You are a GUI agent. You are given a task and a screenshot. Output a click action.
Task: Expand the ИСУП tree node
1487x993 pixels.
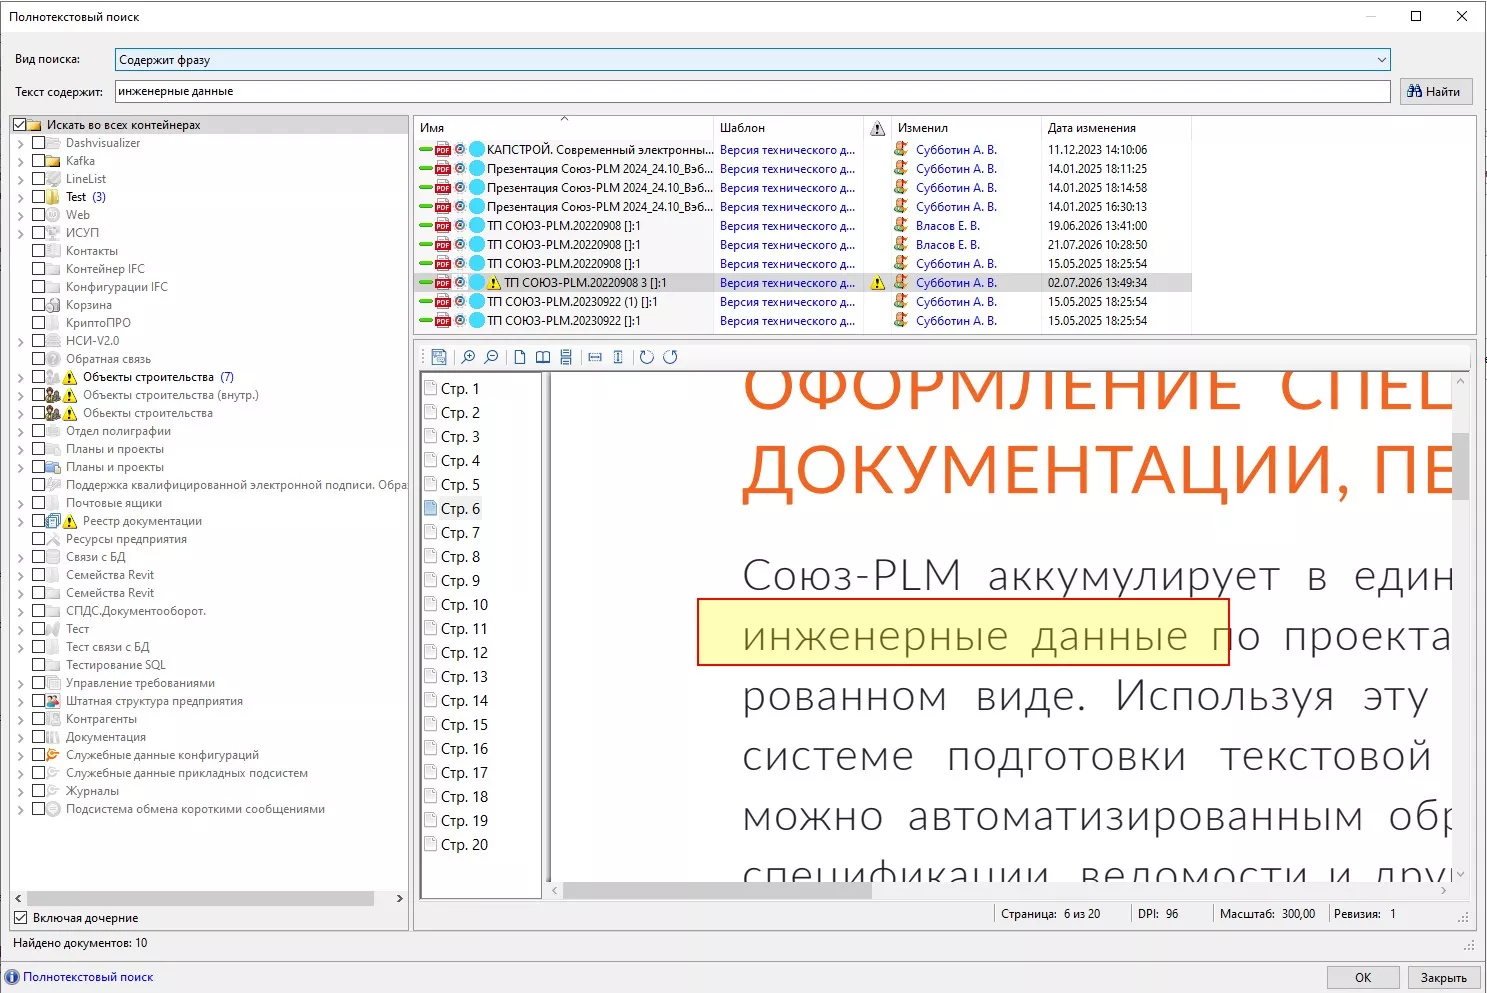coord(21,233)
